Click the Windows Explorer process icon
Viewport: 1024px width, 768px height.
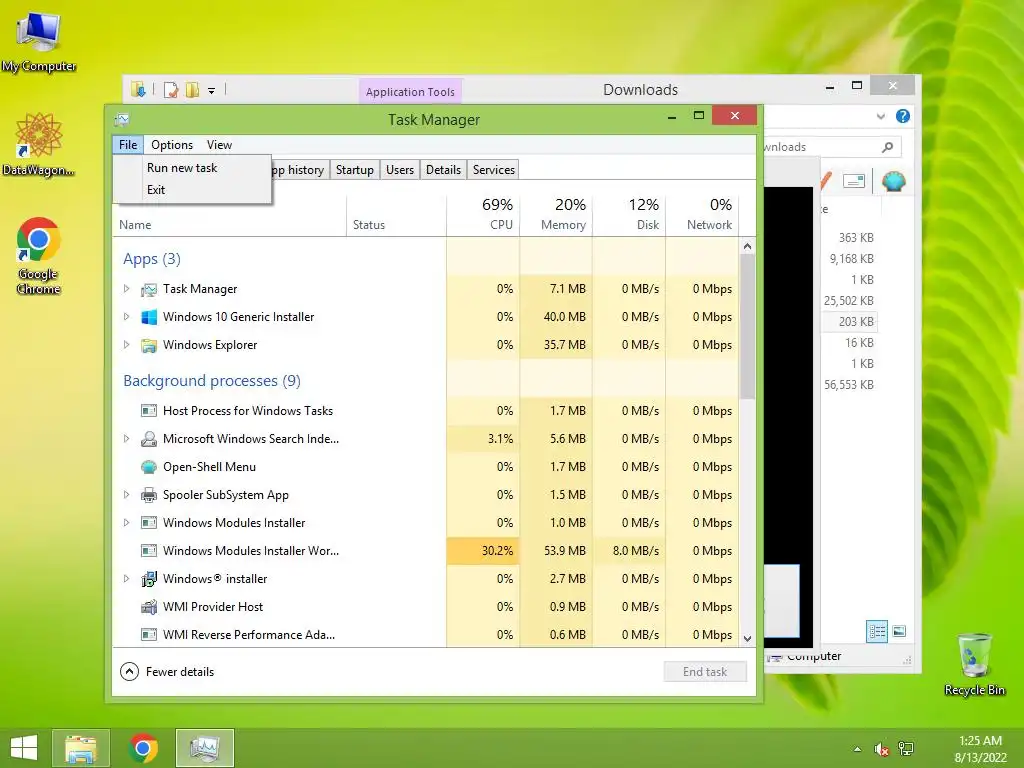[x=149, y=345]
